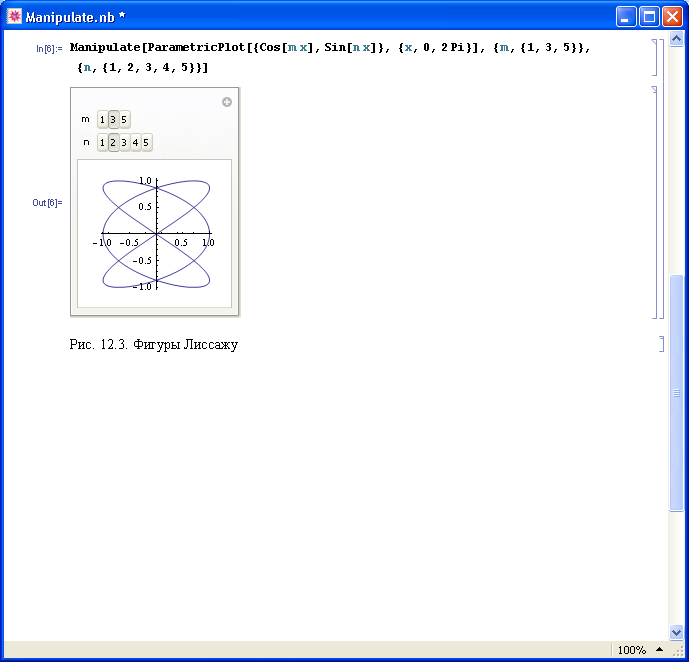Select n value 5 button

146,142
